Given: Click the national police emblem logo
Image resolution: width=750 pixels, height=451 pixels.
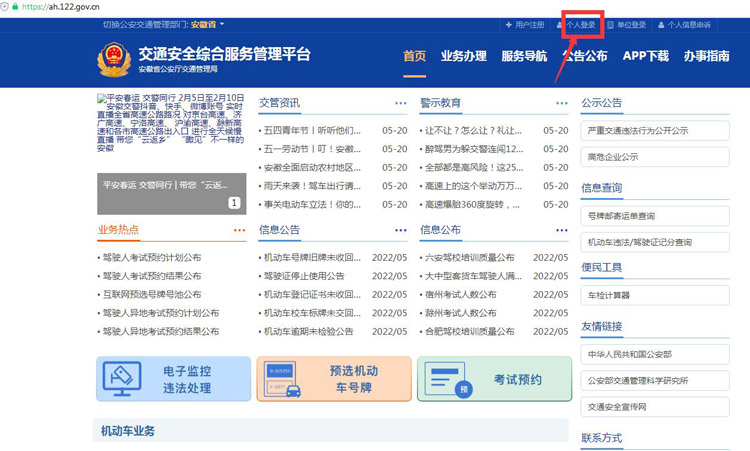Looking at the screenshot, I should (114, 59).
